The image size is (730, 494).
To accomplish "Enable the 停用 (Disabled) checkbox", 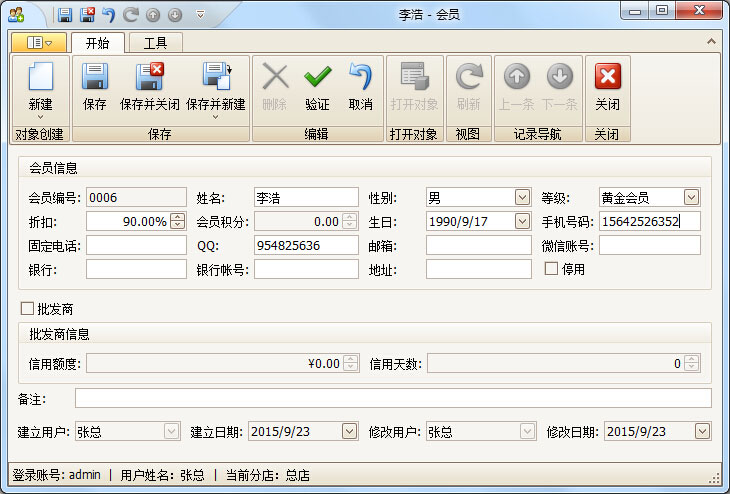I will 551,269.
